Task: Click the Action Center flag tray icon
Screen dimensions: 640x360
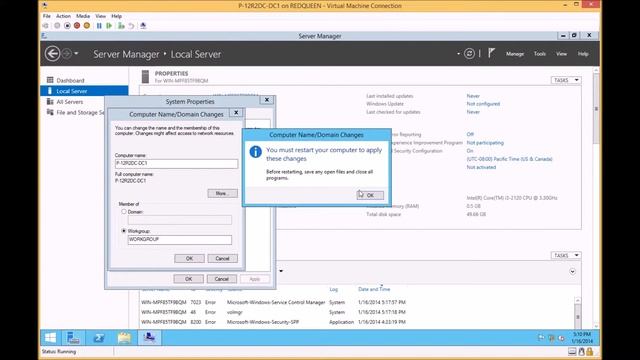Action: point(541,338)
